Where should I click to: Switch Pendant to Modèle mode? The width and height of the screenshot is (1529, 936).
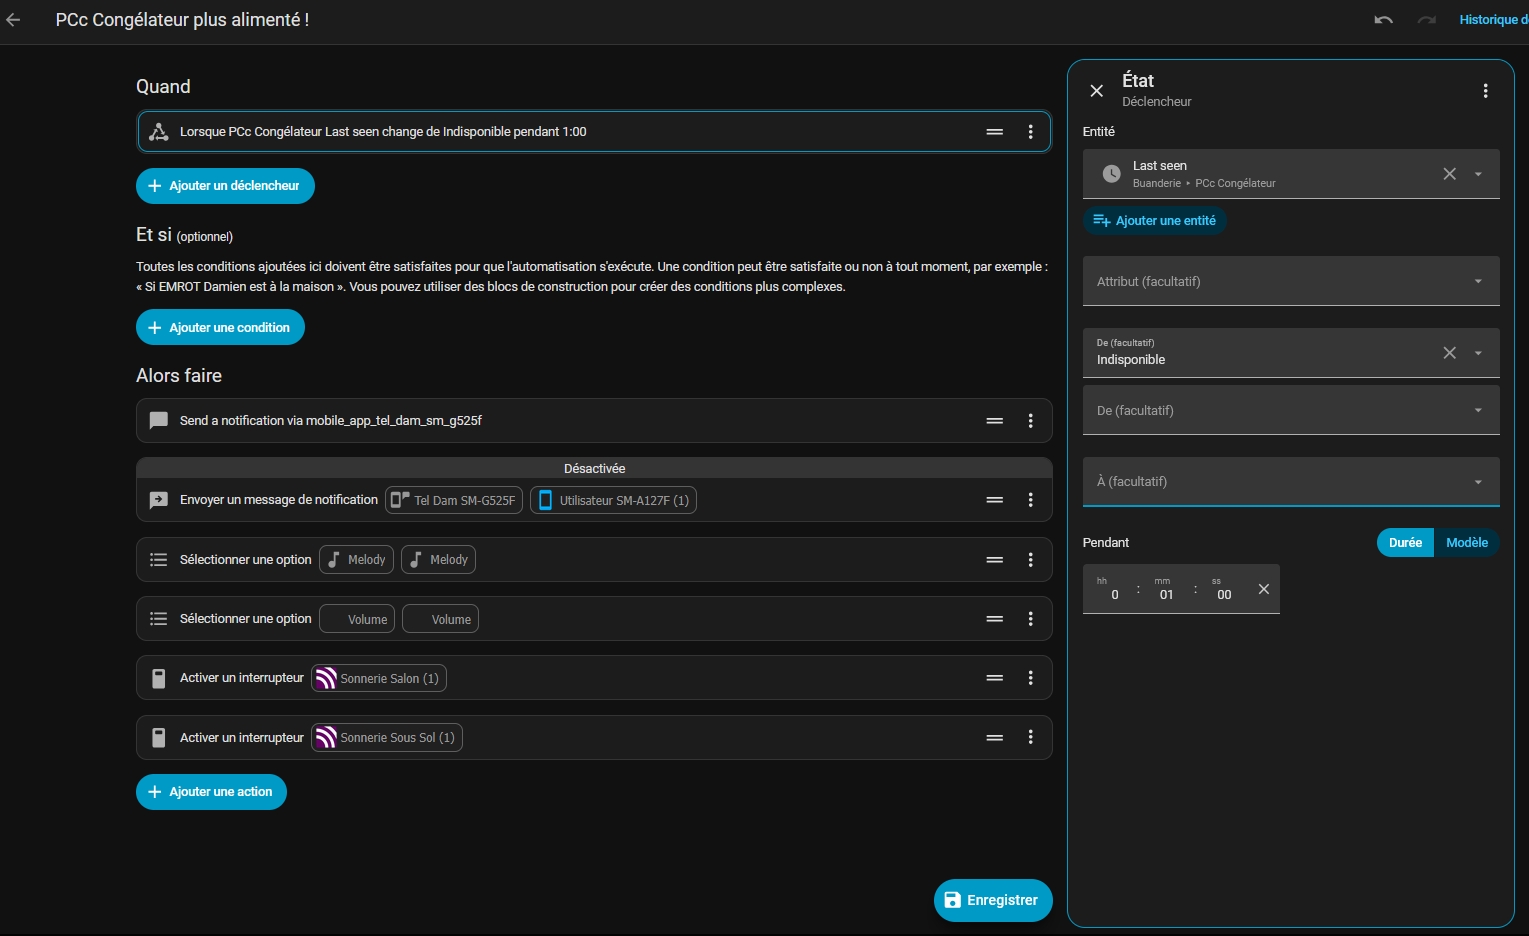(1467, 543)
